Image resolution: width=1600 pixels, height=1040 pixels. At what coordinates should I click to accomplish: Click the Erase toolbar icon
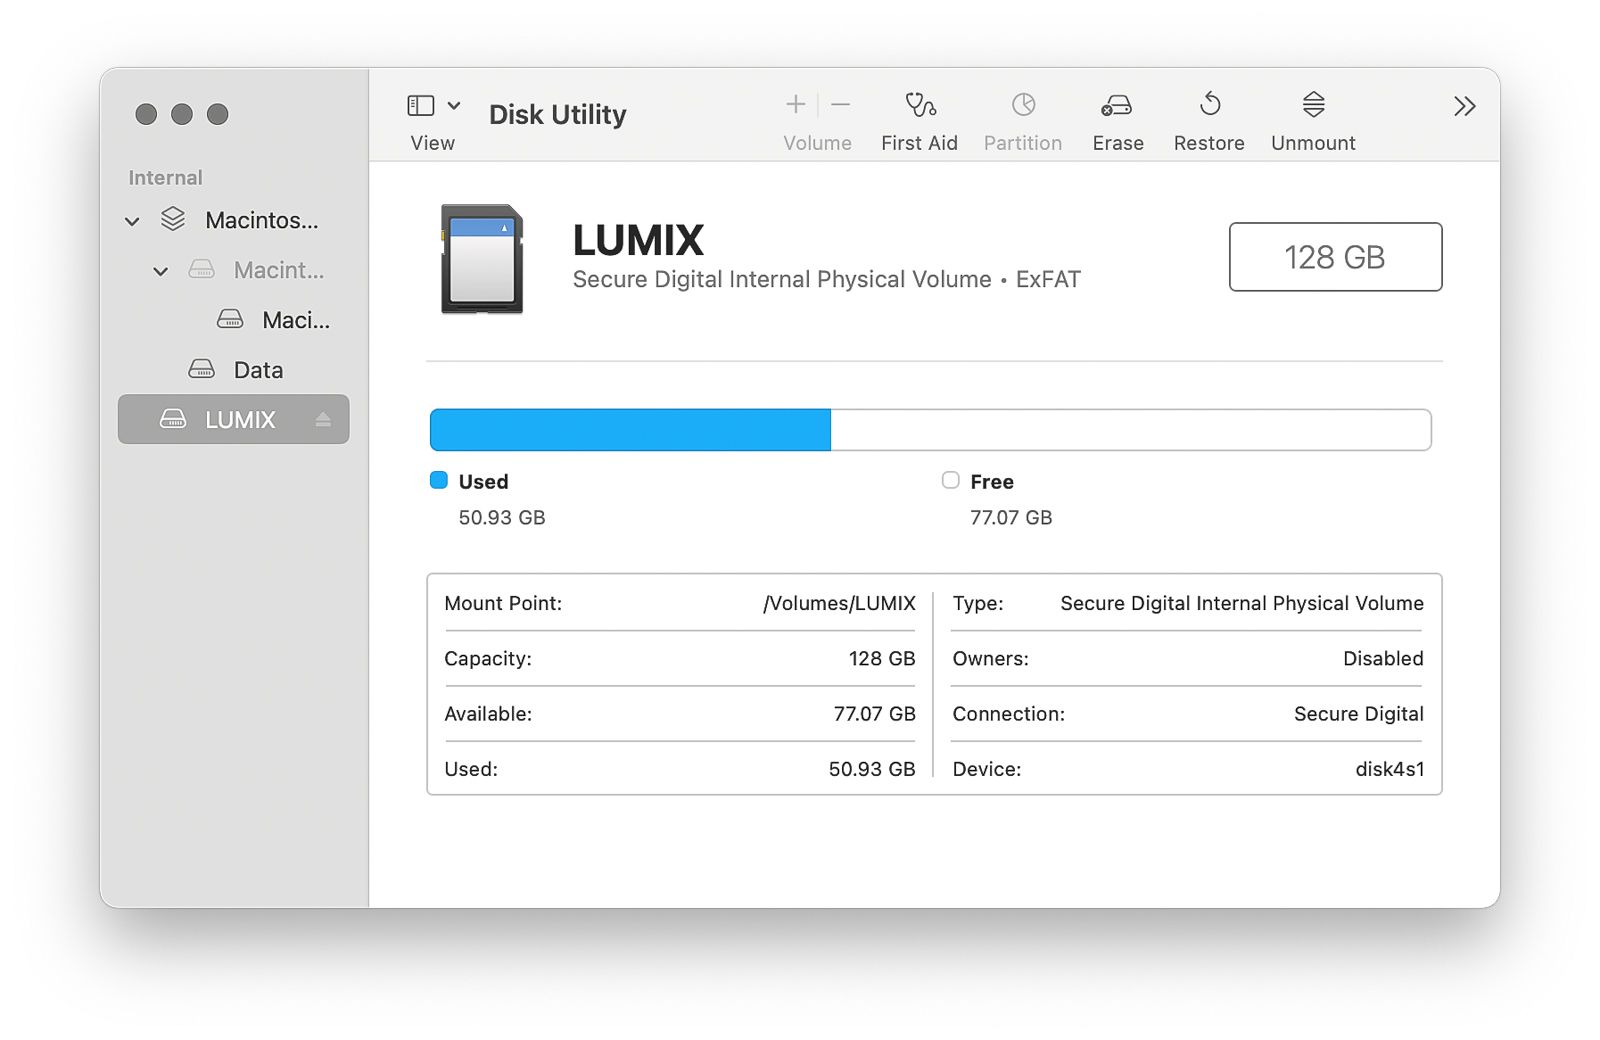(x=1117, y=106)
